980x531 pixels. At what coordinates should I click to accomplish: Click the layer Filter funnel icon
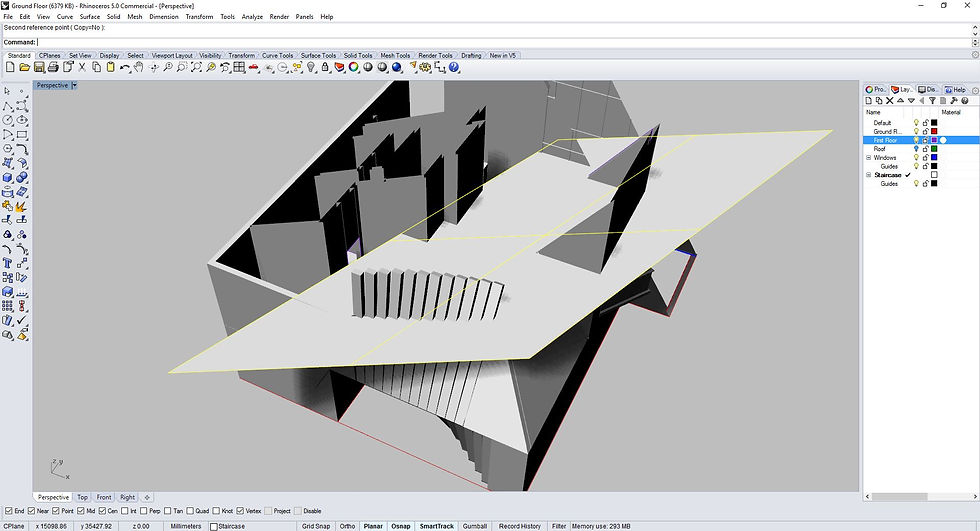pos(932,101)
